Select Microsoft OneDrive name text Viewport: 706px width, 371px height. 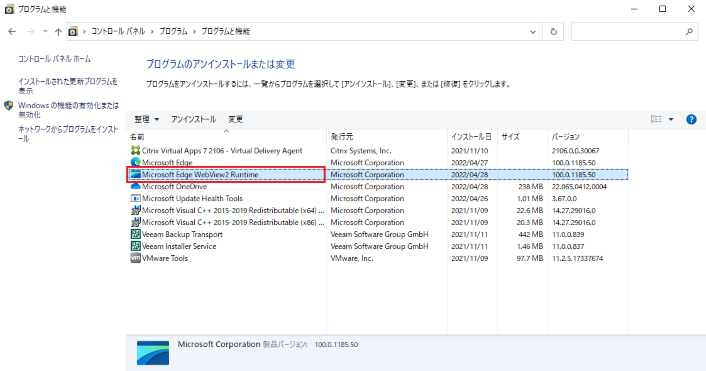click(174, 186)
